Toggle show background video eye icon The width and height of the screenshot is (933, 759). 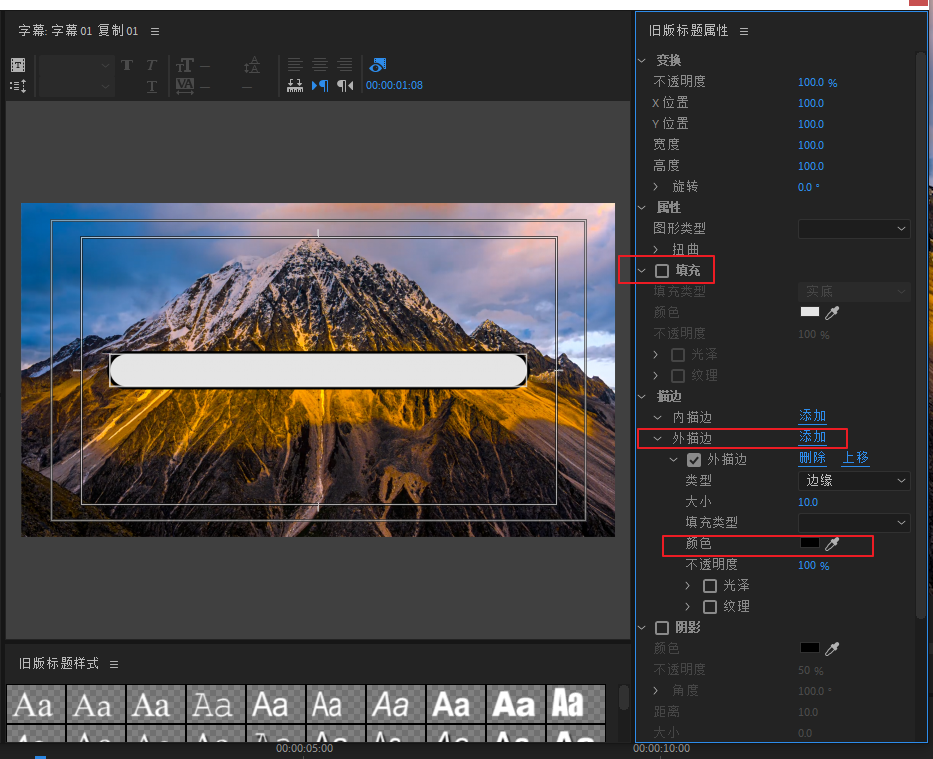(377, 65)
